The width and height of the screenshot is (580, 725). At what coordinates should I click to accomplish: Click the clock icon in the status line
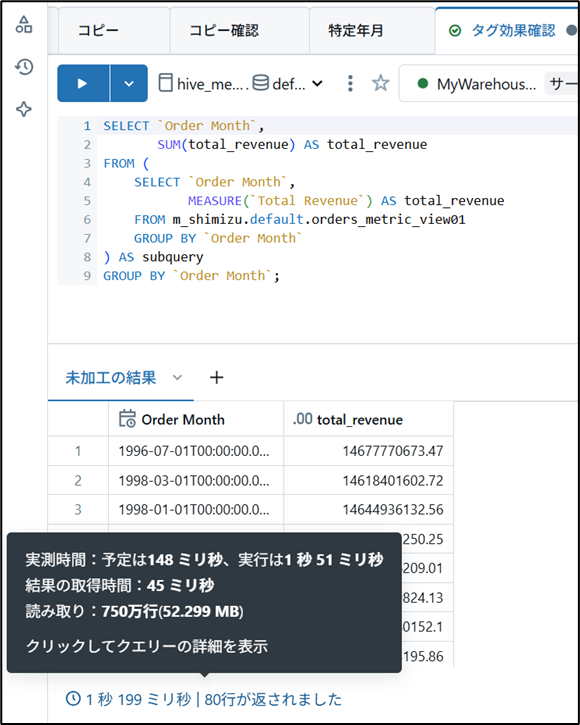(x=73, y=698)
